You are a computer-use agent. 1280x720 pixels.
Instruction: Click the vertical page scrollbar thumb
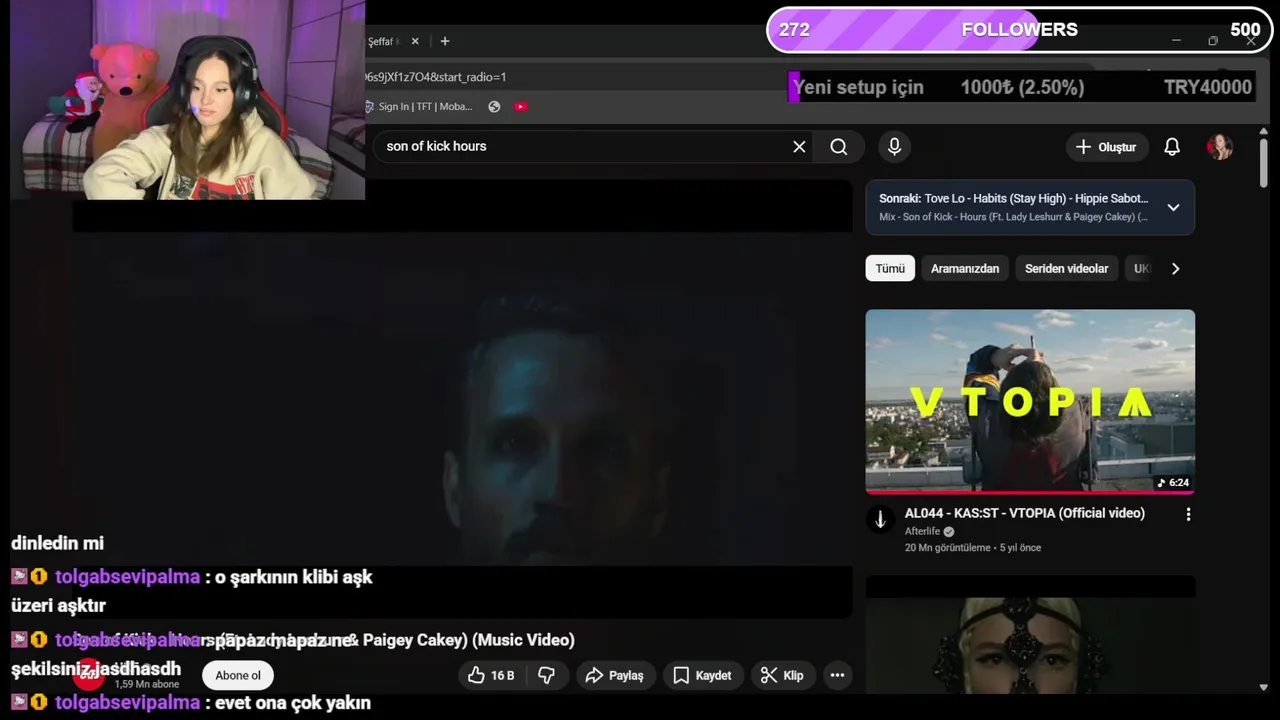click(1263, 162)
